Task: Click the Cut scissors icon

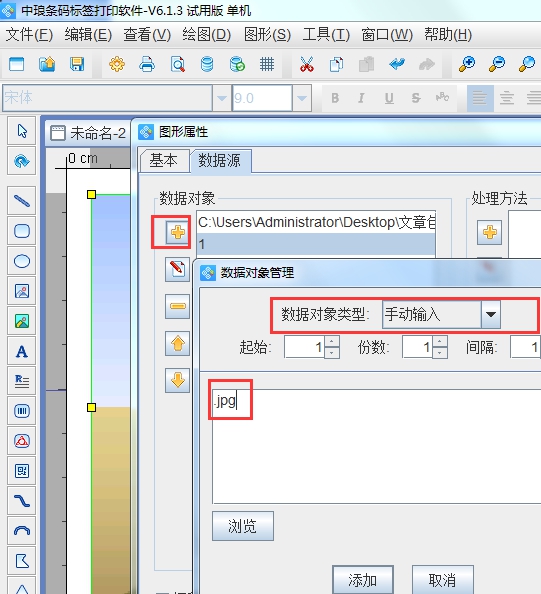Action: tap(307, 64)
